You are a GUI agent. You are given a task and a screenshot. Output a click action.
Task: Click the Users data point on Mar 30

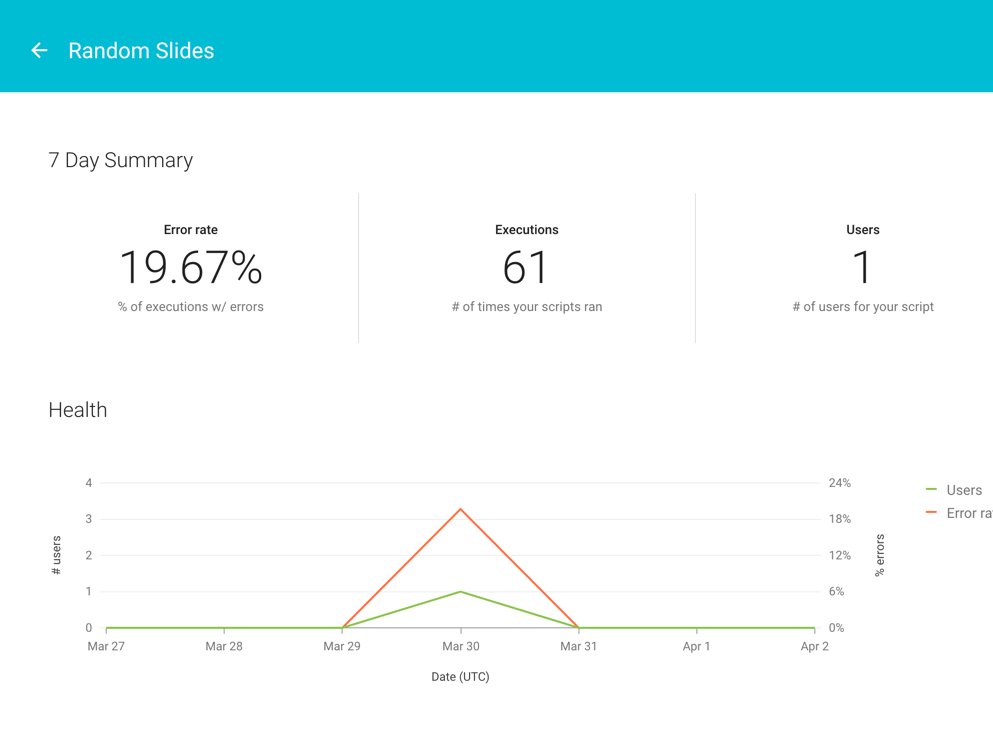[x=460, y=591]
